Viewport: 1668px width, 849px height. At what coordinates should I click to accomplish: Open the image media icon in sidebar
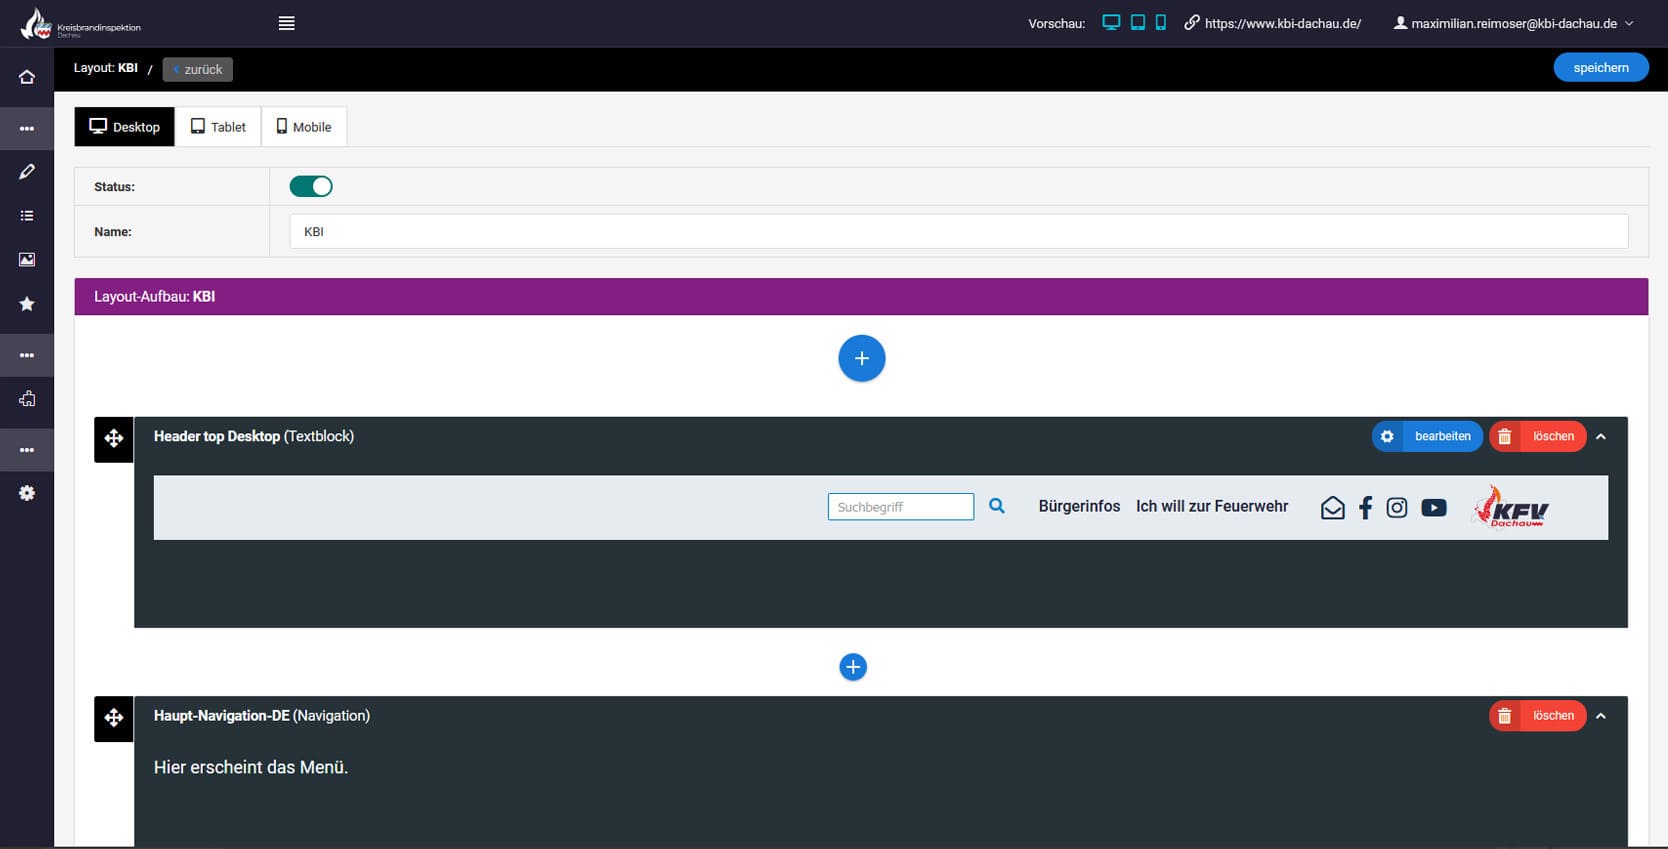pyautogui.click(x=27, y=260)
